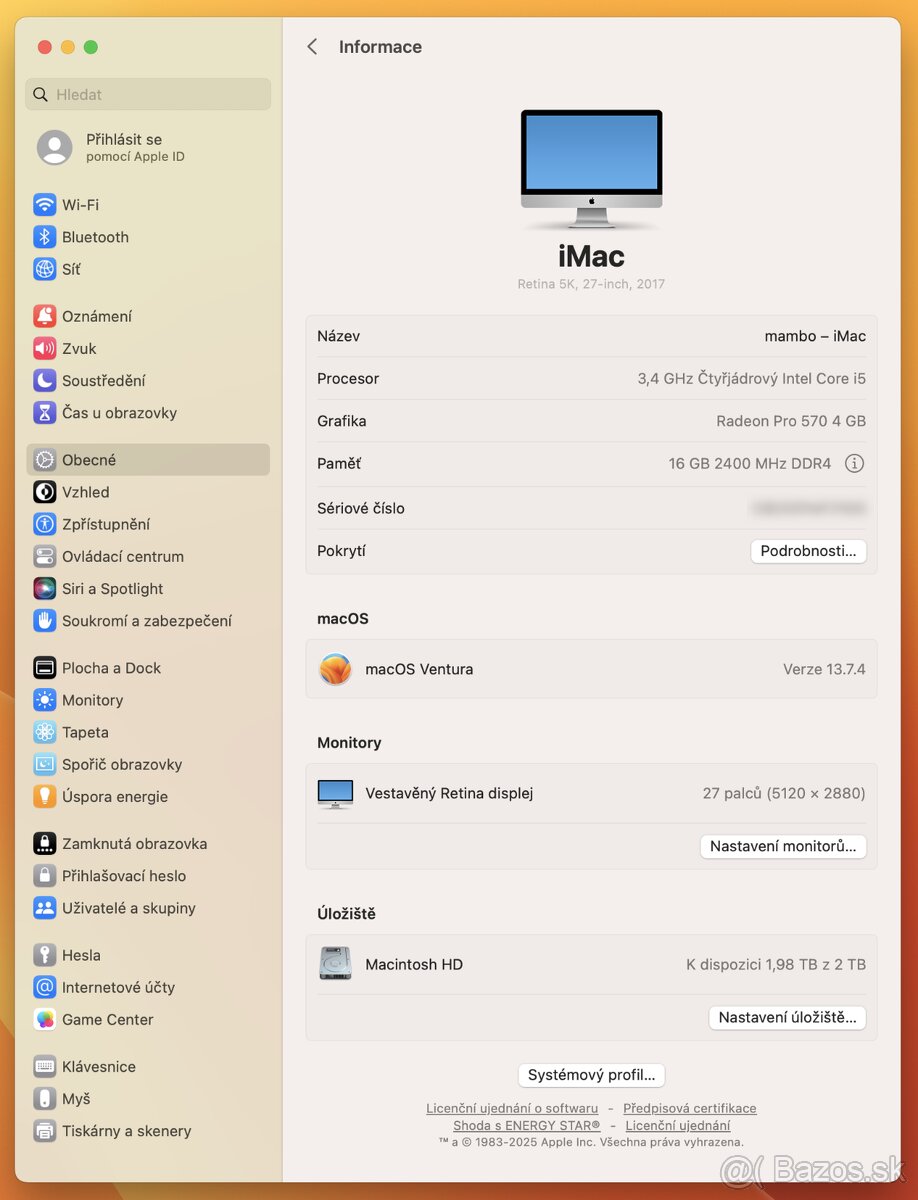Open the memory info popover

click(x=851, y=463)
